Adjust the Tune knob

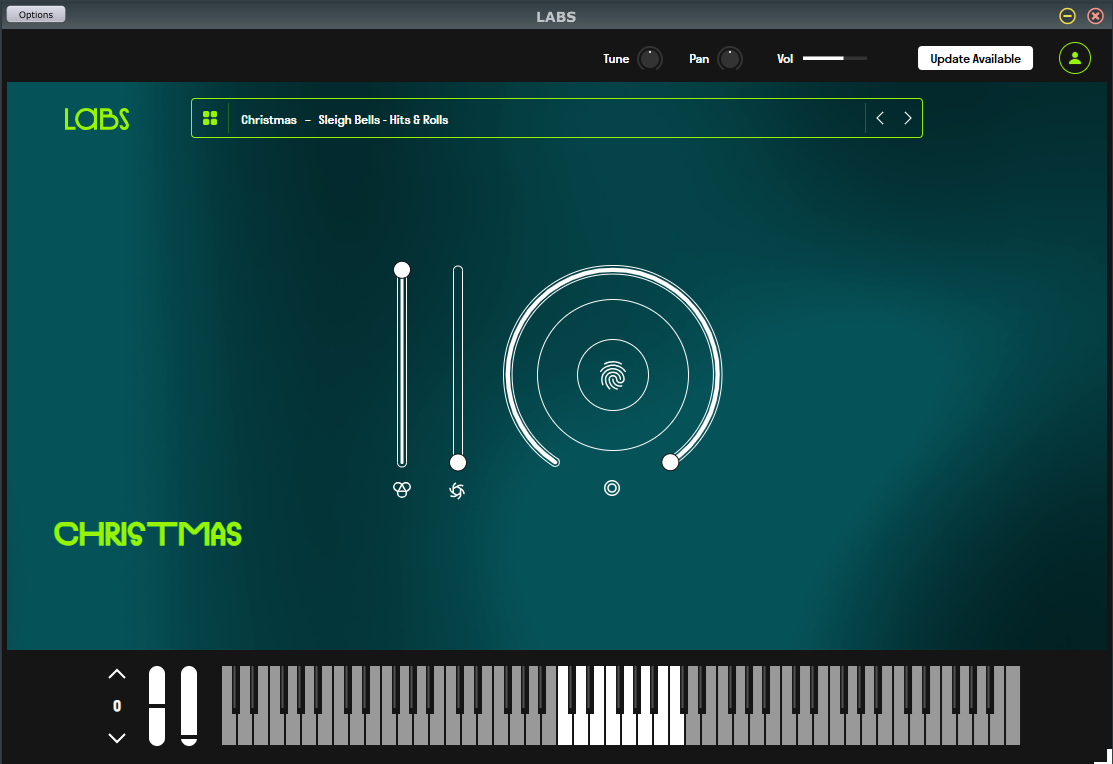click(x=649, y=59)
